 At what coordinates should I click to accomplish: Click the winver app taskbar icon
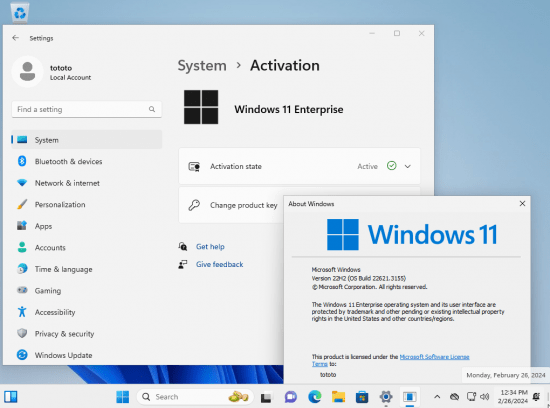click(409, 397)
